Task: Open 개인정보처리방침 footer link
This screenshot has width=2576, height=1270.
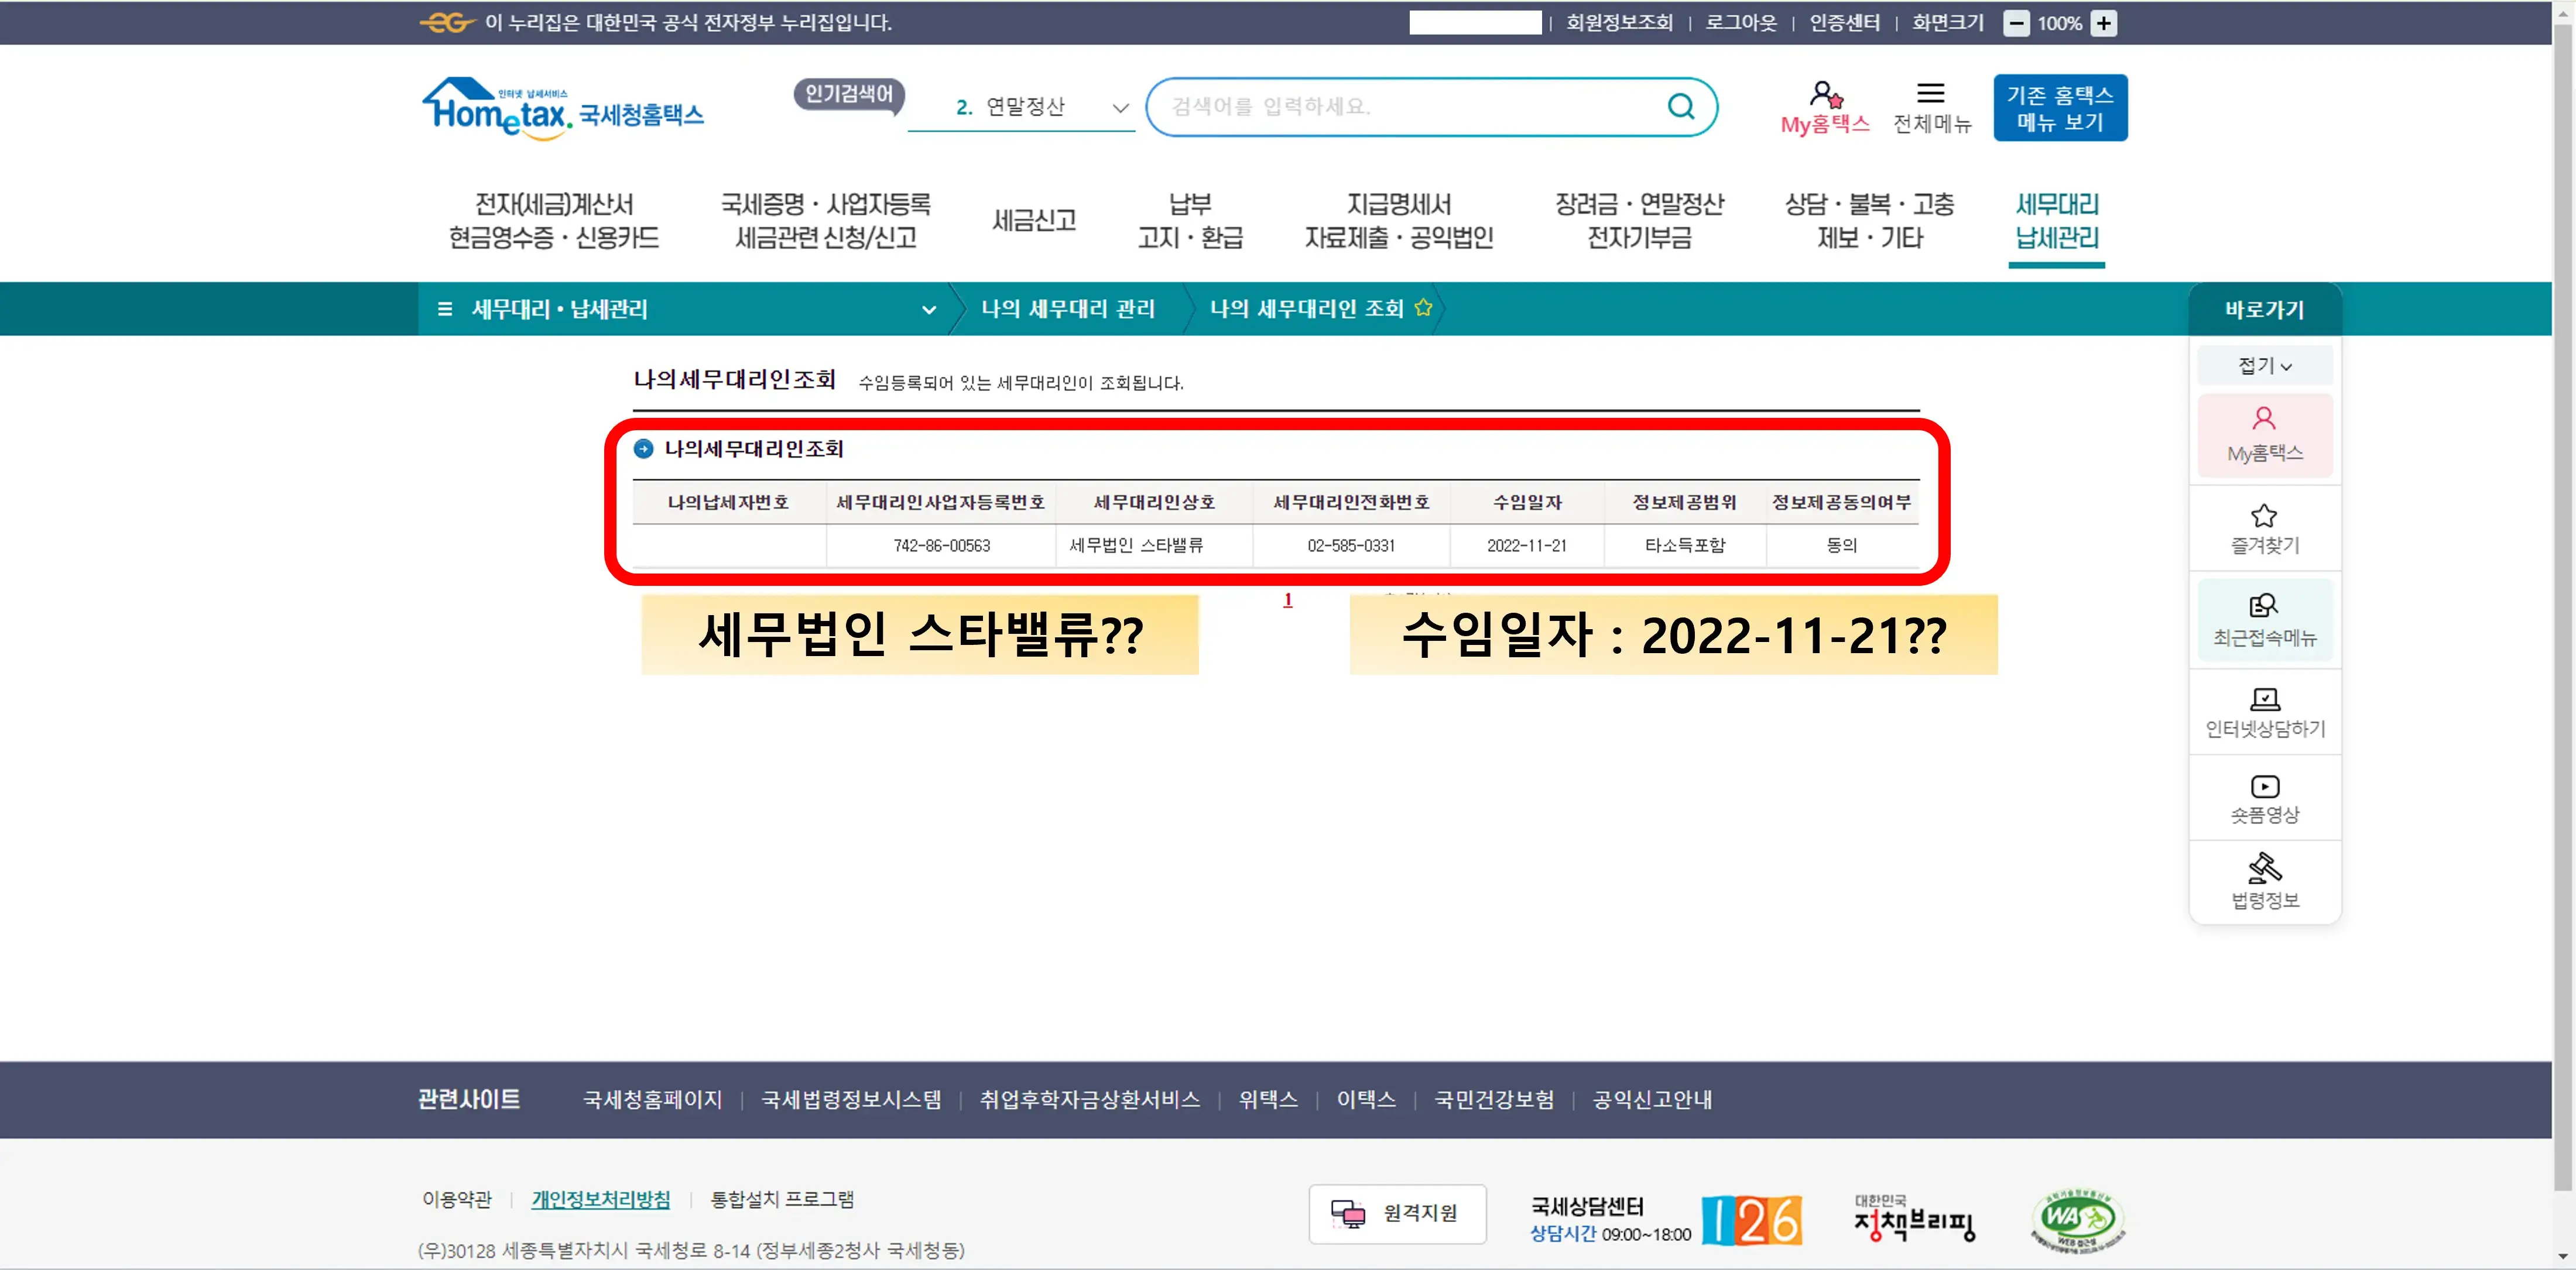Action: [x=601, y=1199]
